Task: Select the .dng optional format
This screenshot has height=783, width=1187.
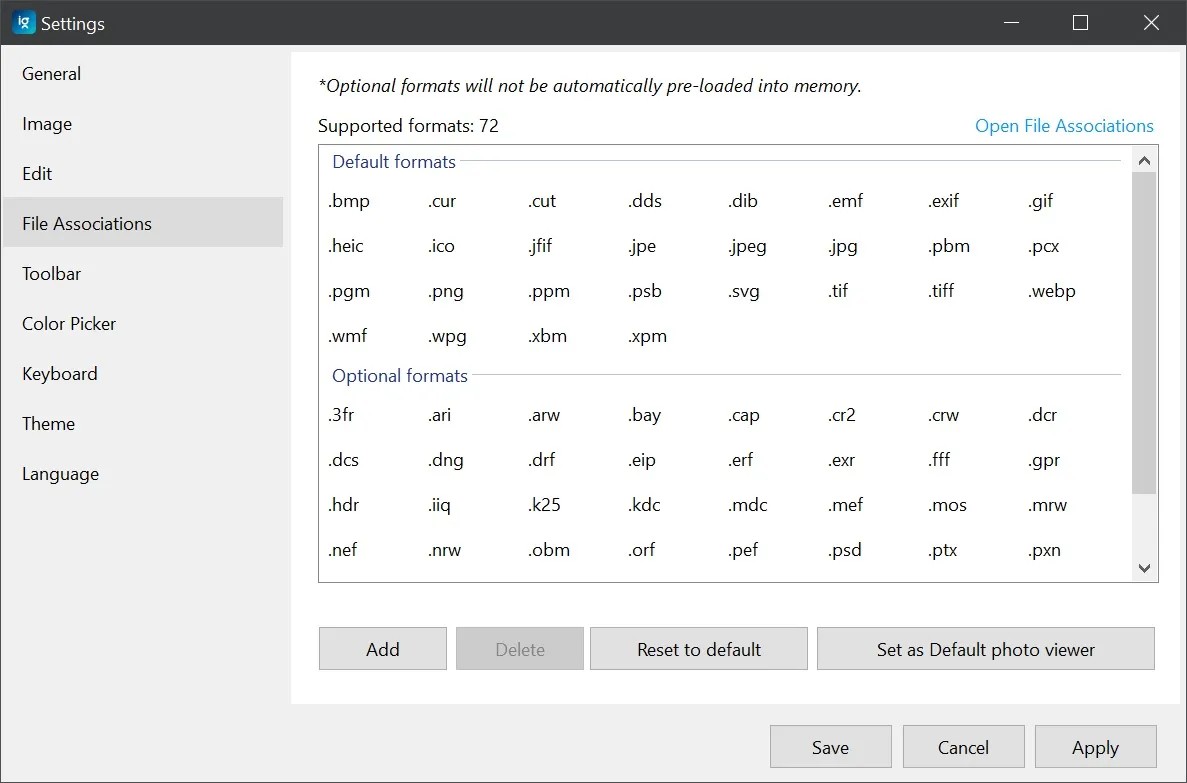Action: pos(446,460)
